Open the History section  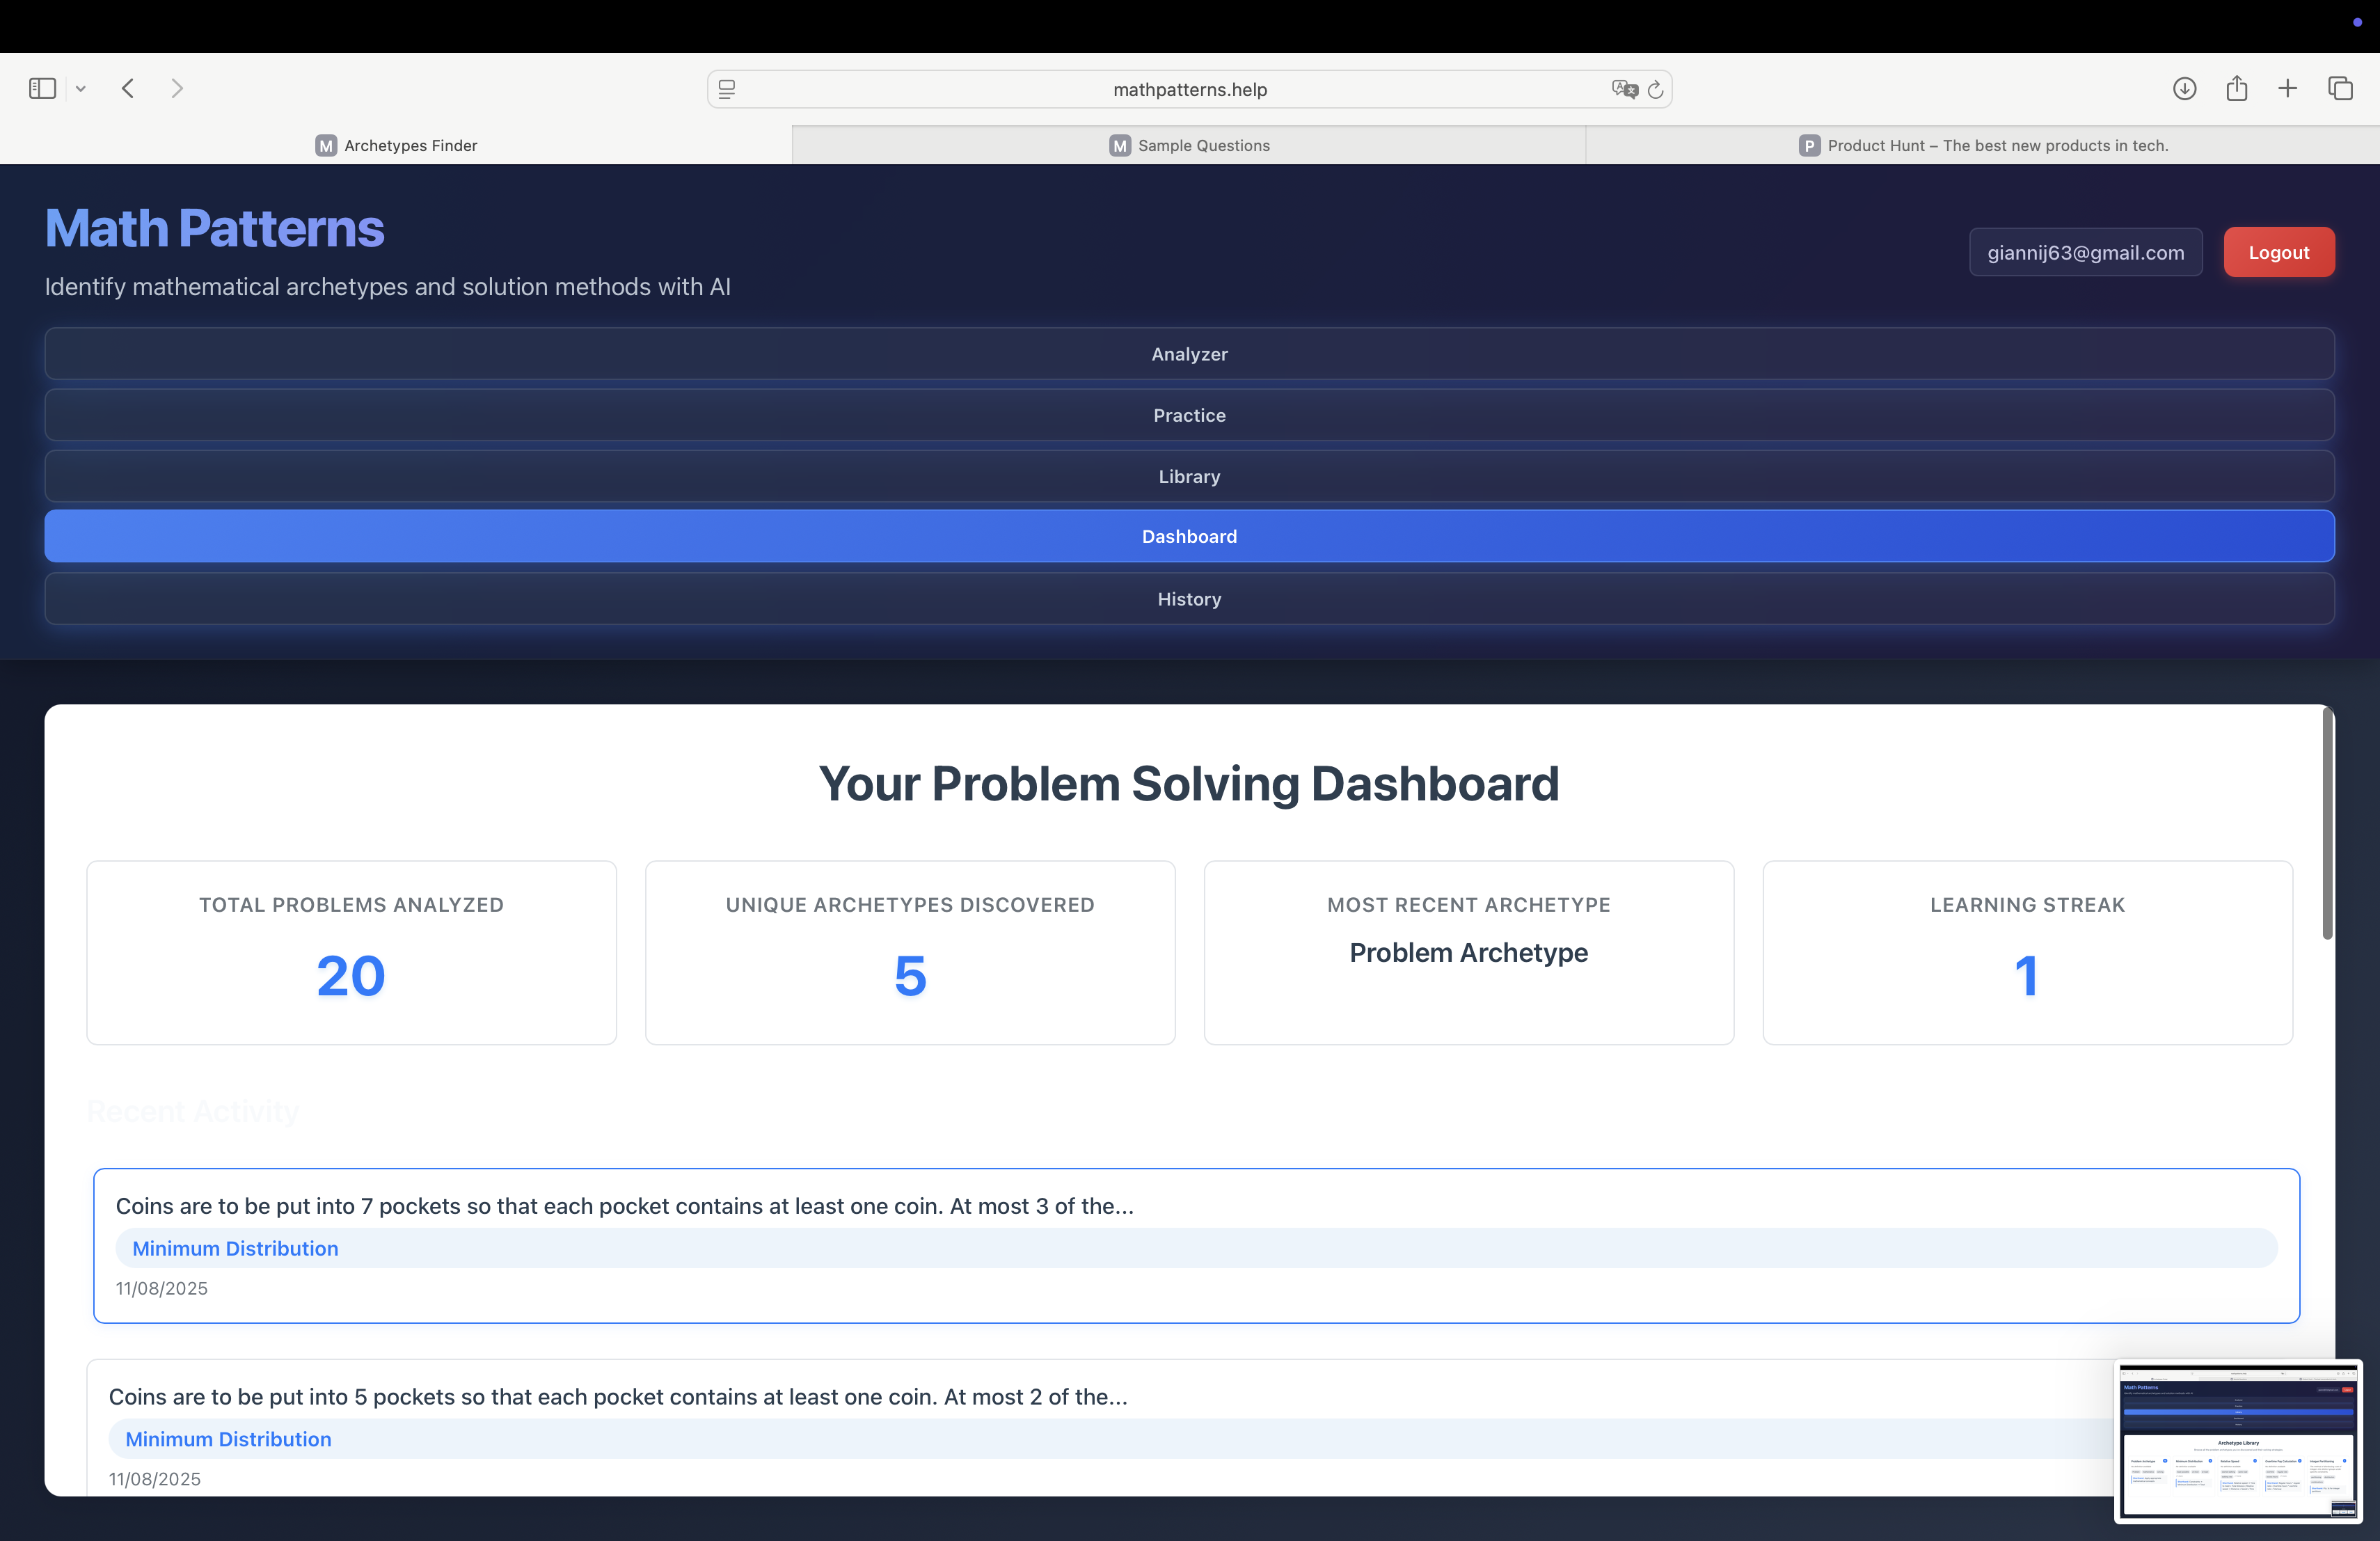click(x=1189, y=599)
